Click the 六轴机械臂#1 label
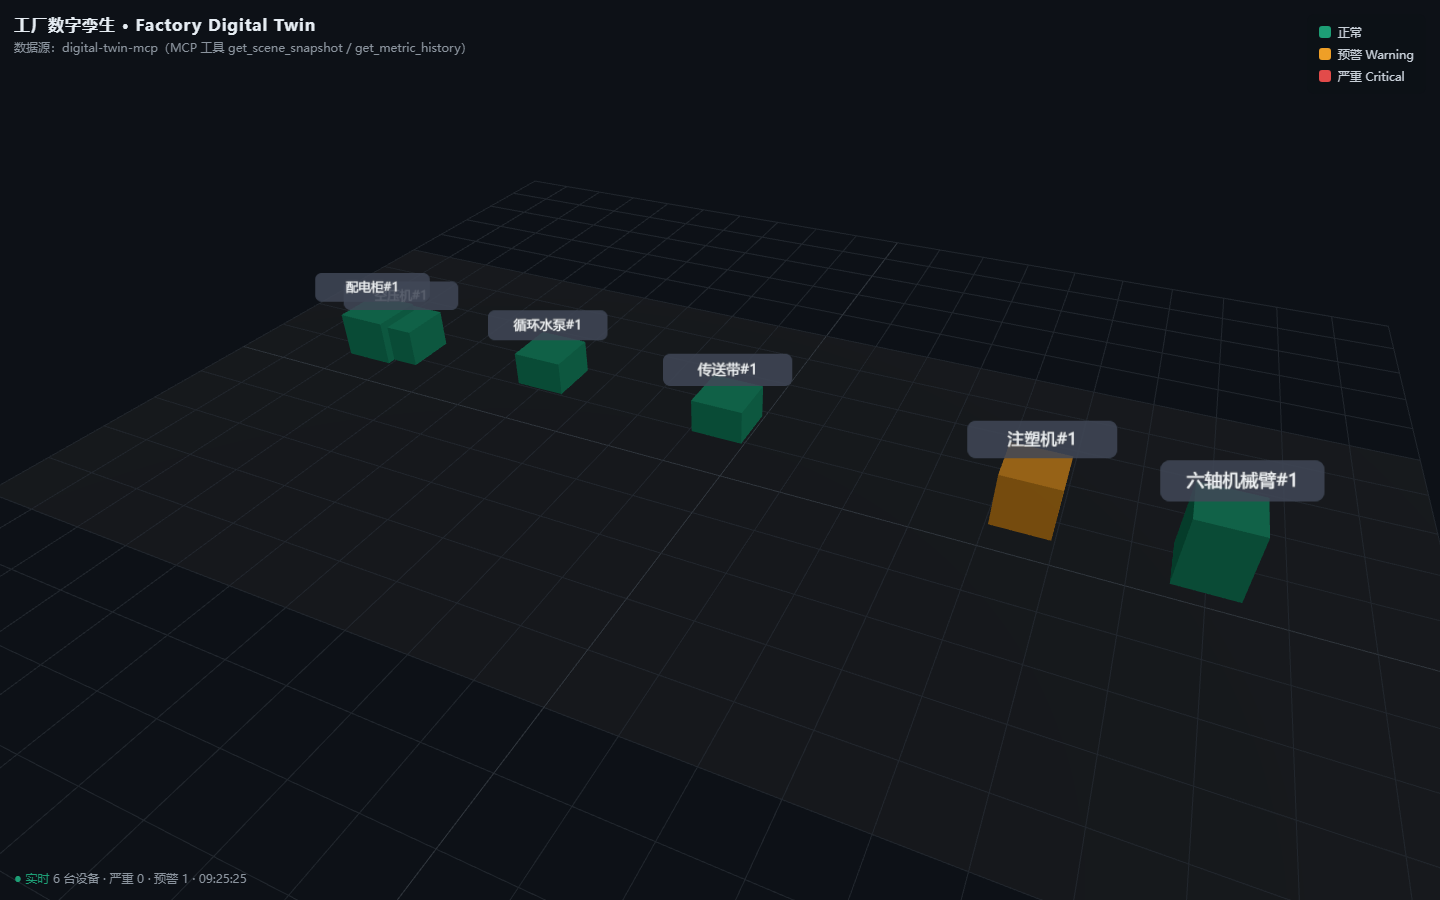Screen dimensions: 1440x900 (x=1242, y=481)
